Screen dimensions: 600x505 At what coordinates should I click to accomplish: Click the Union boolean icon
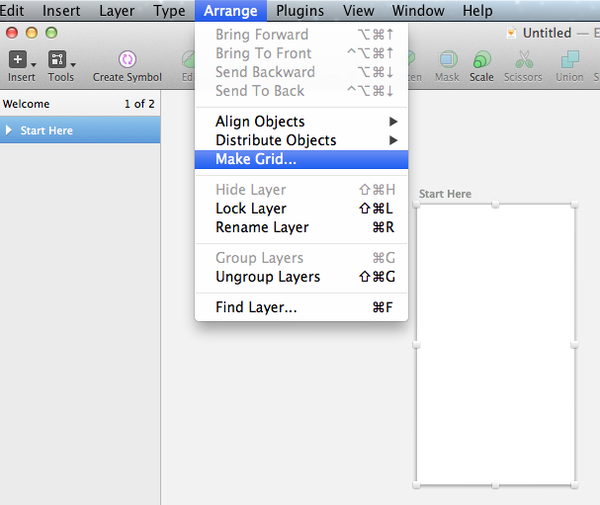click(x=570, y=59)
